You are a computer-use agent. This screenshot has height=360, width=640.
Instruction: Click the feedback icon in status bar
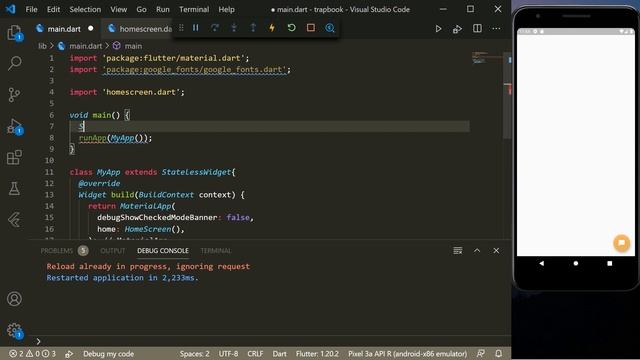point(481,354)
